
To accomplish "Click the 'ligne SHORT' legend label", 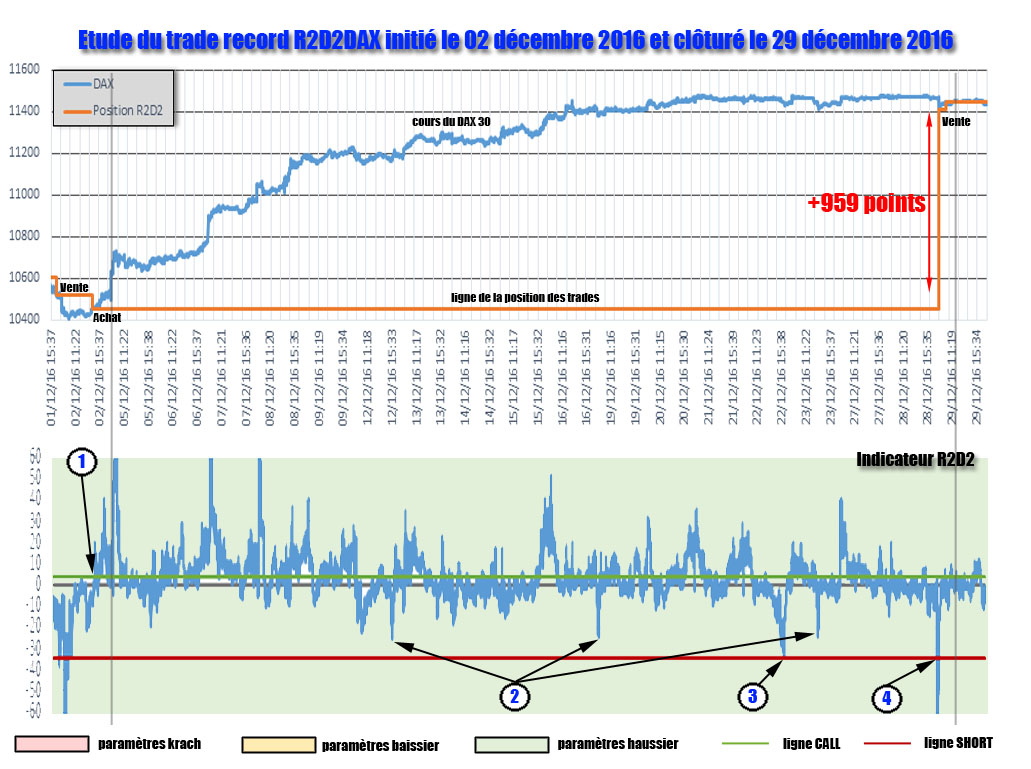I will click(x=958, y=743).
